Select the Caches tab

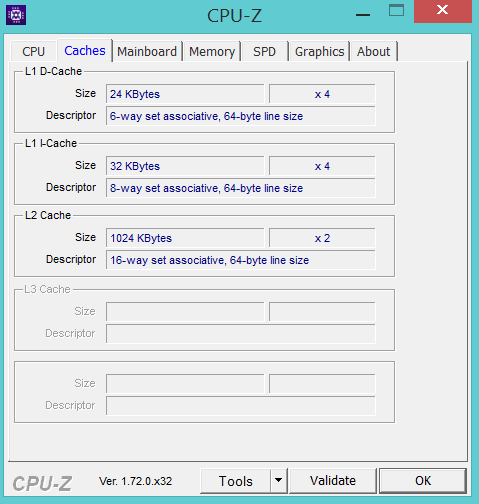(x=85, y=51)
